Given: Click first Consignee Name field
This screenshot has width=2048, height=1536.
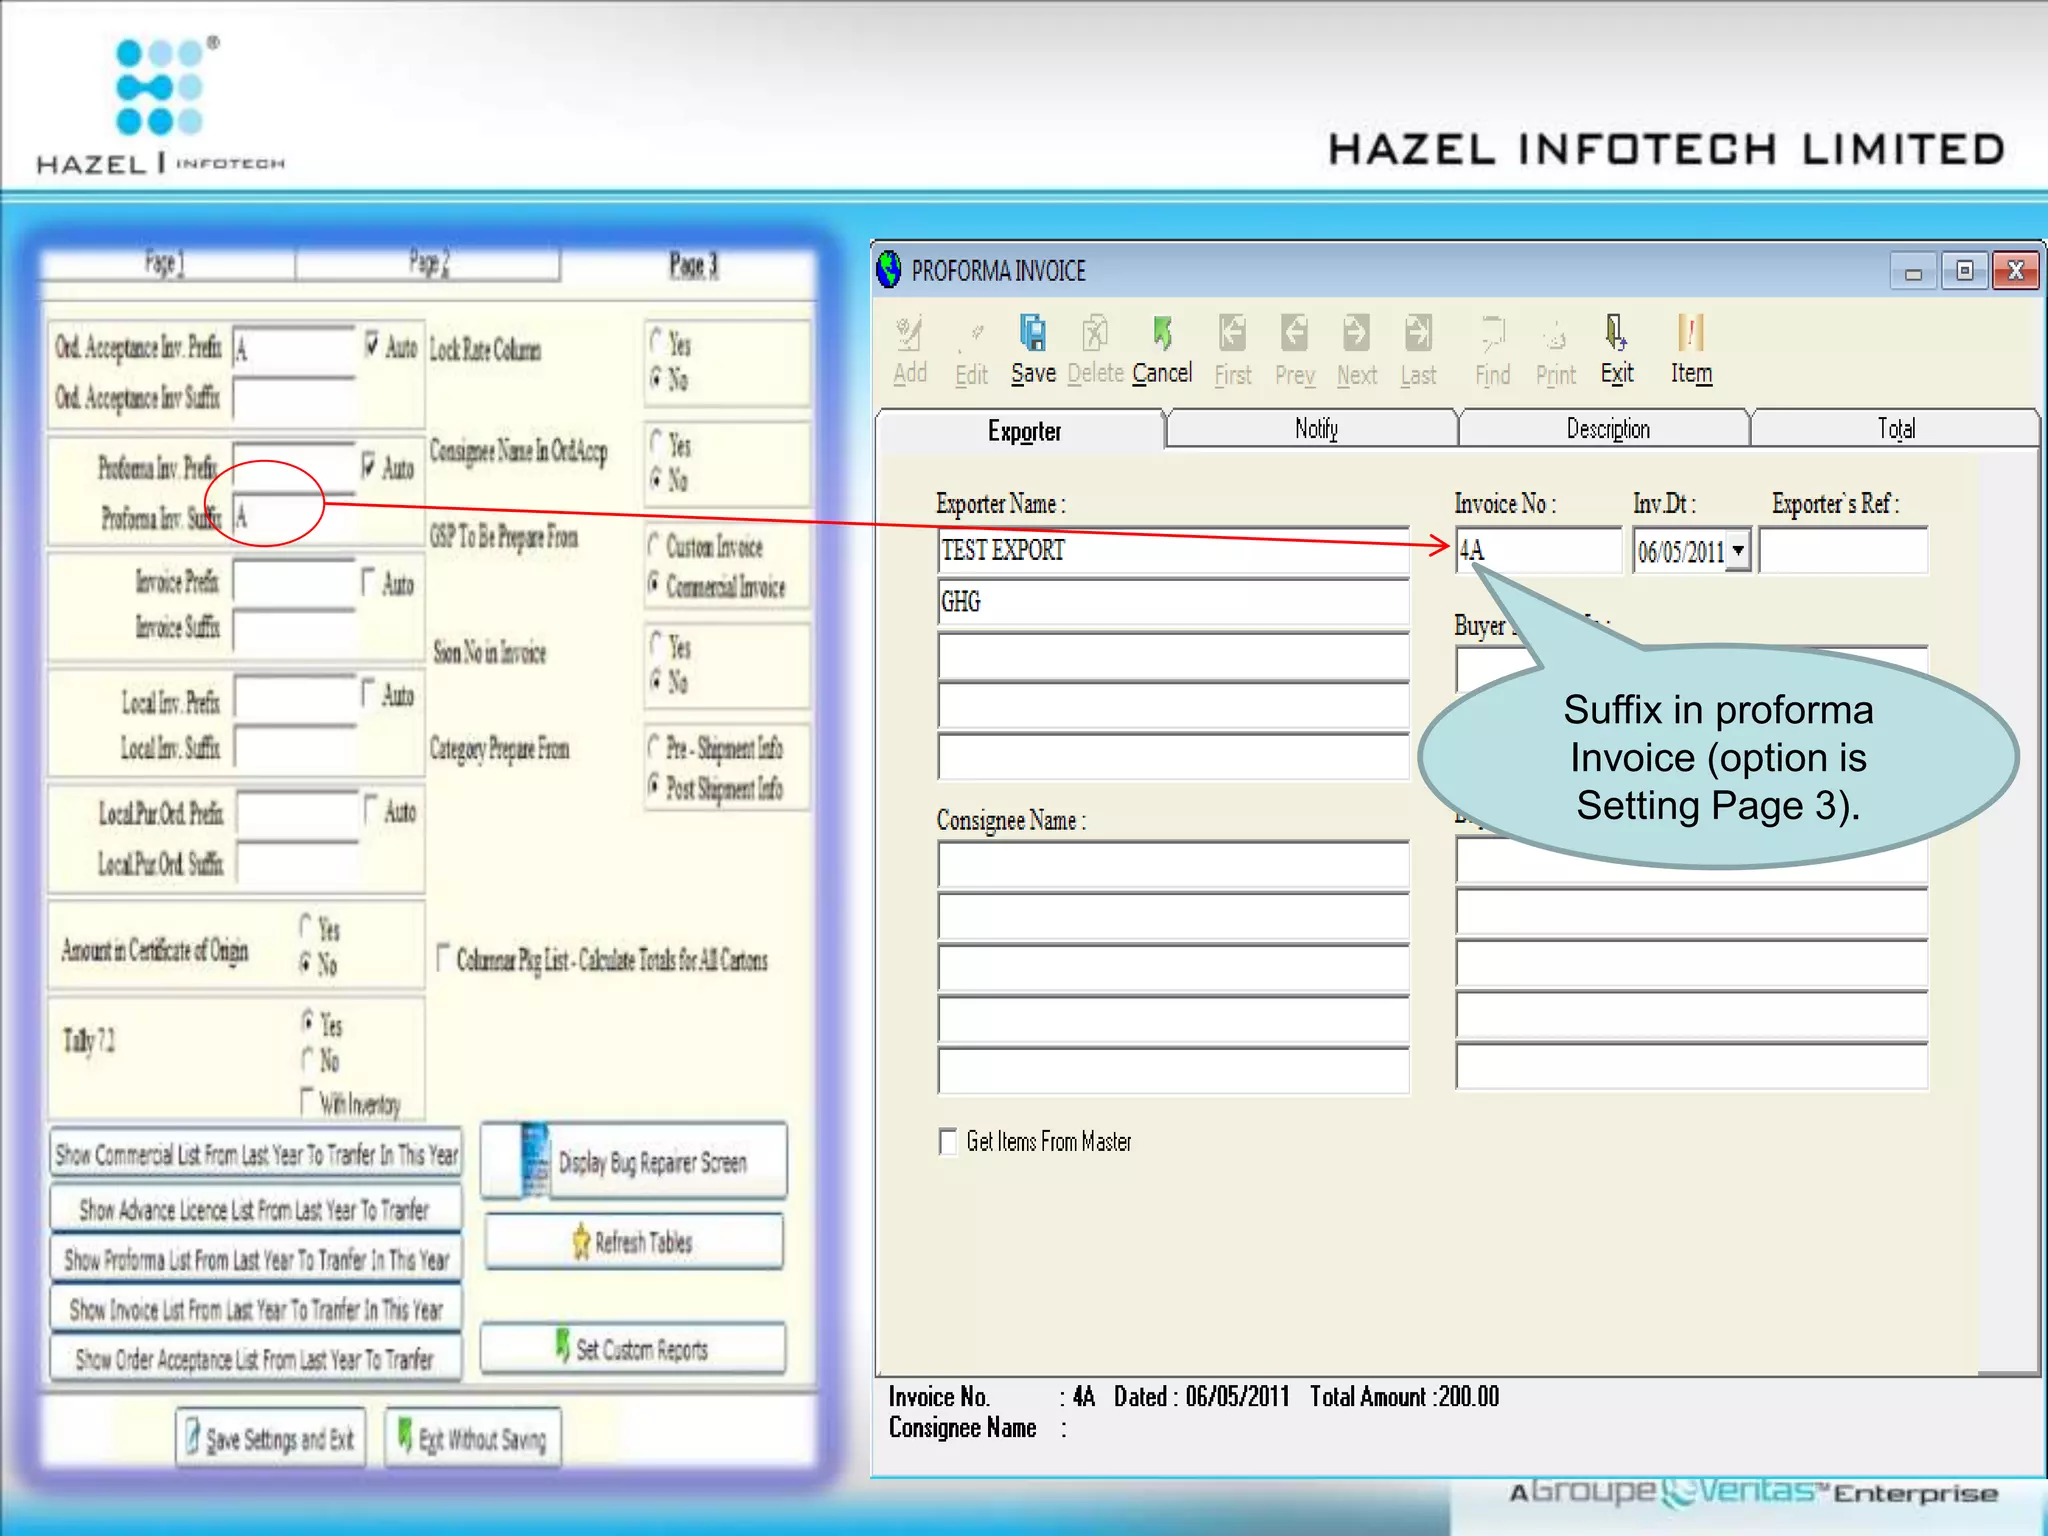Looking at the screenshot, I should tap(1173, 865).
